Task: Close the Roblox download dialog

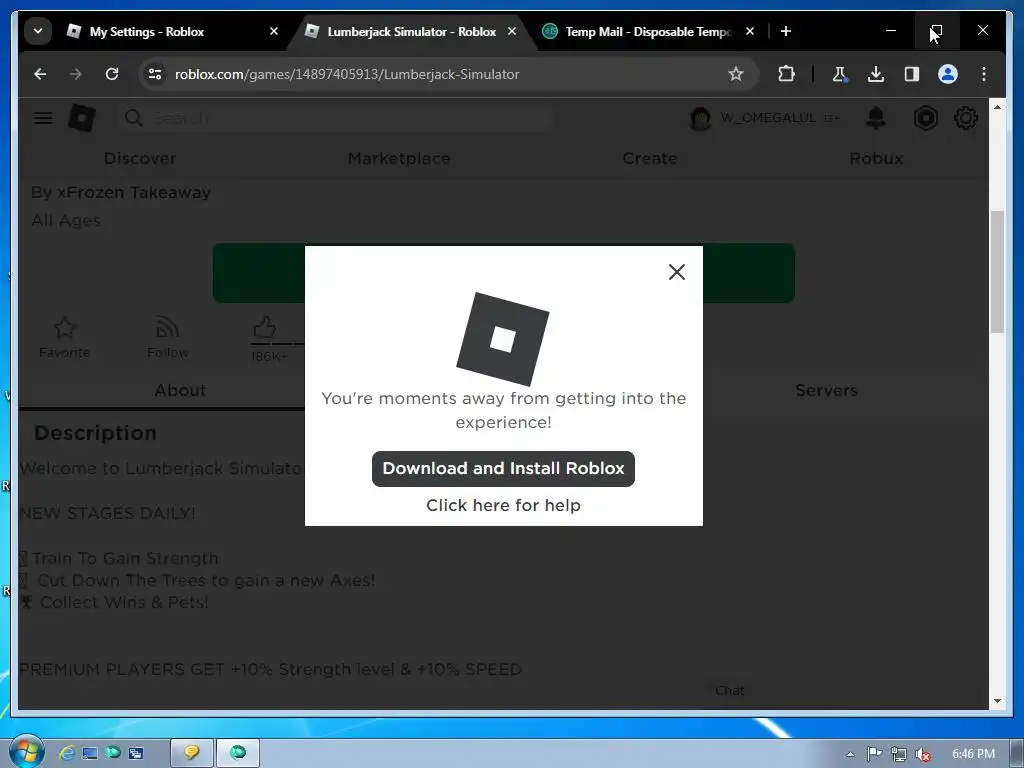Action: [677, 272]
